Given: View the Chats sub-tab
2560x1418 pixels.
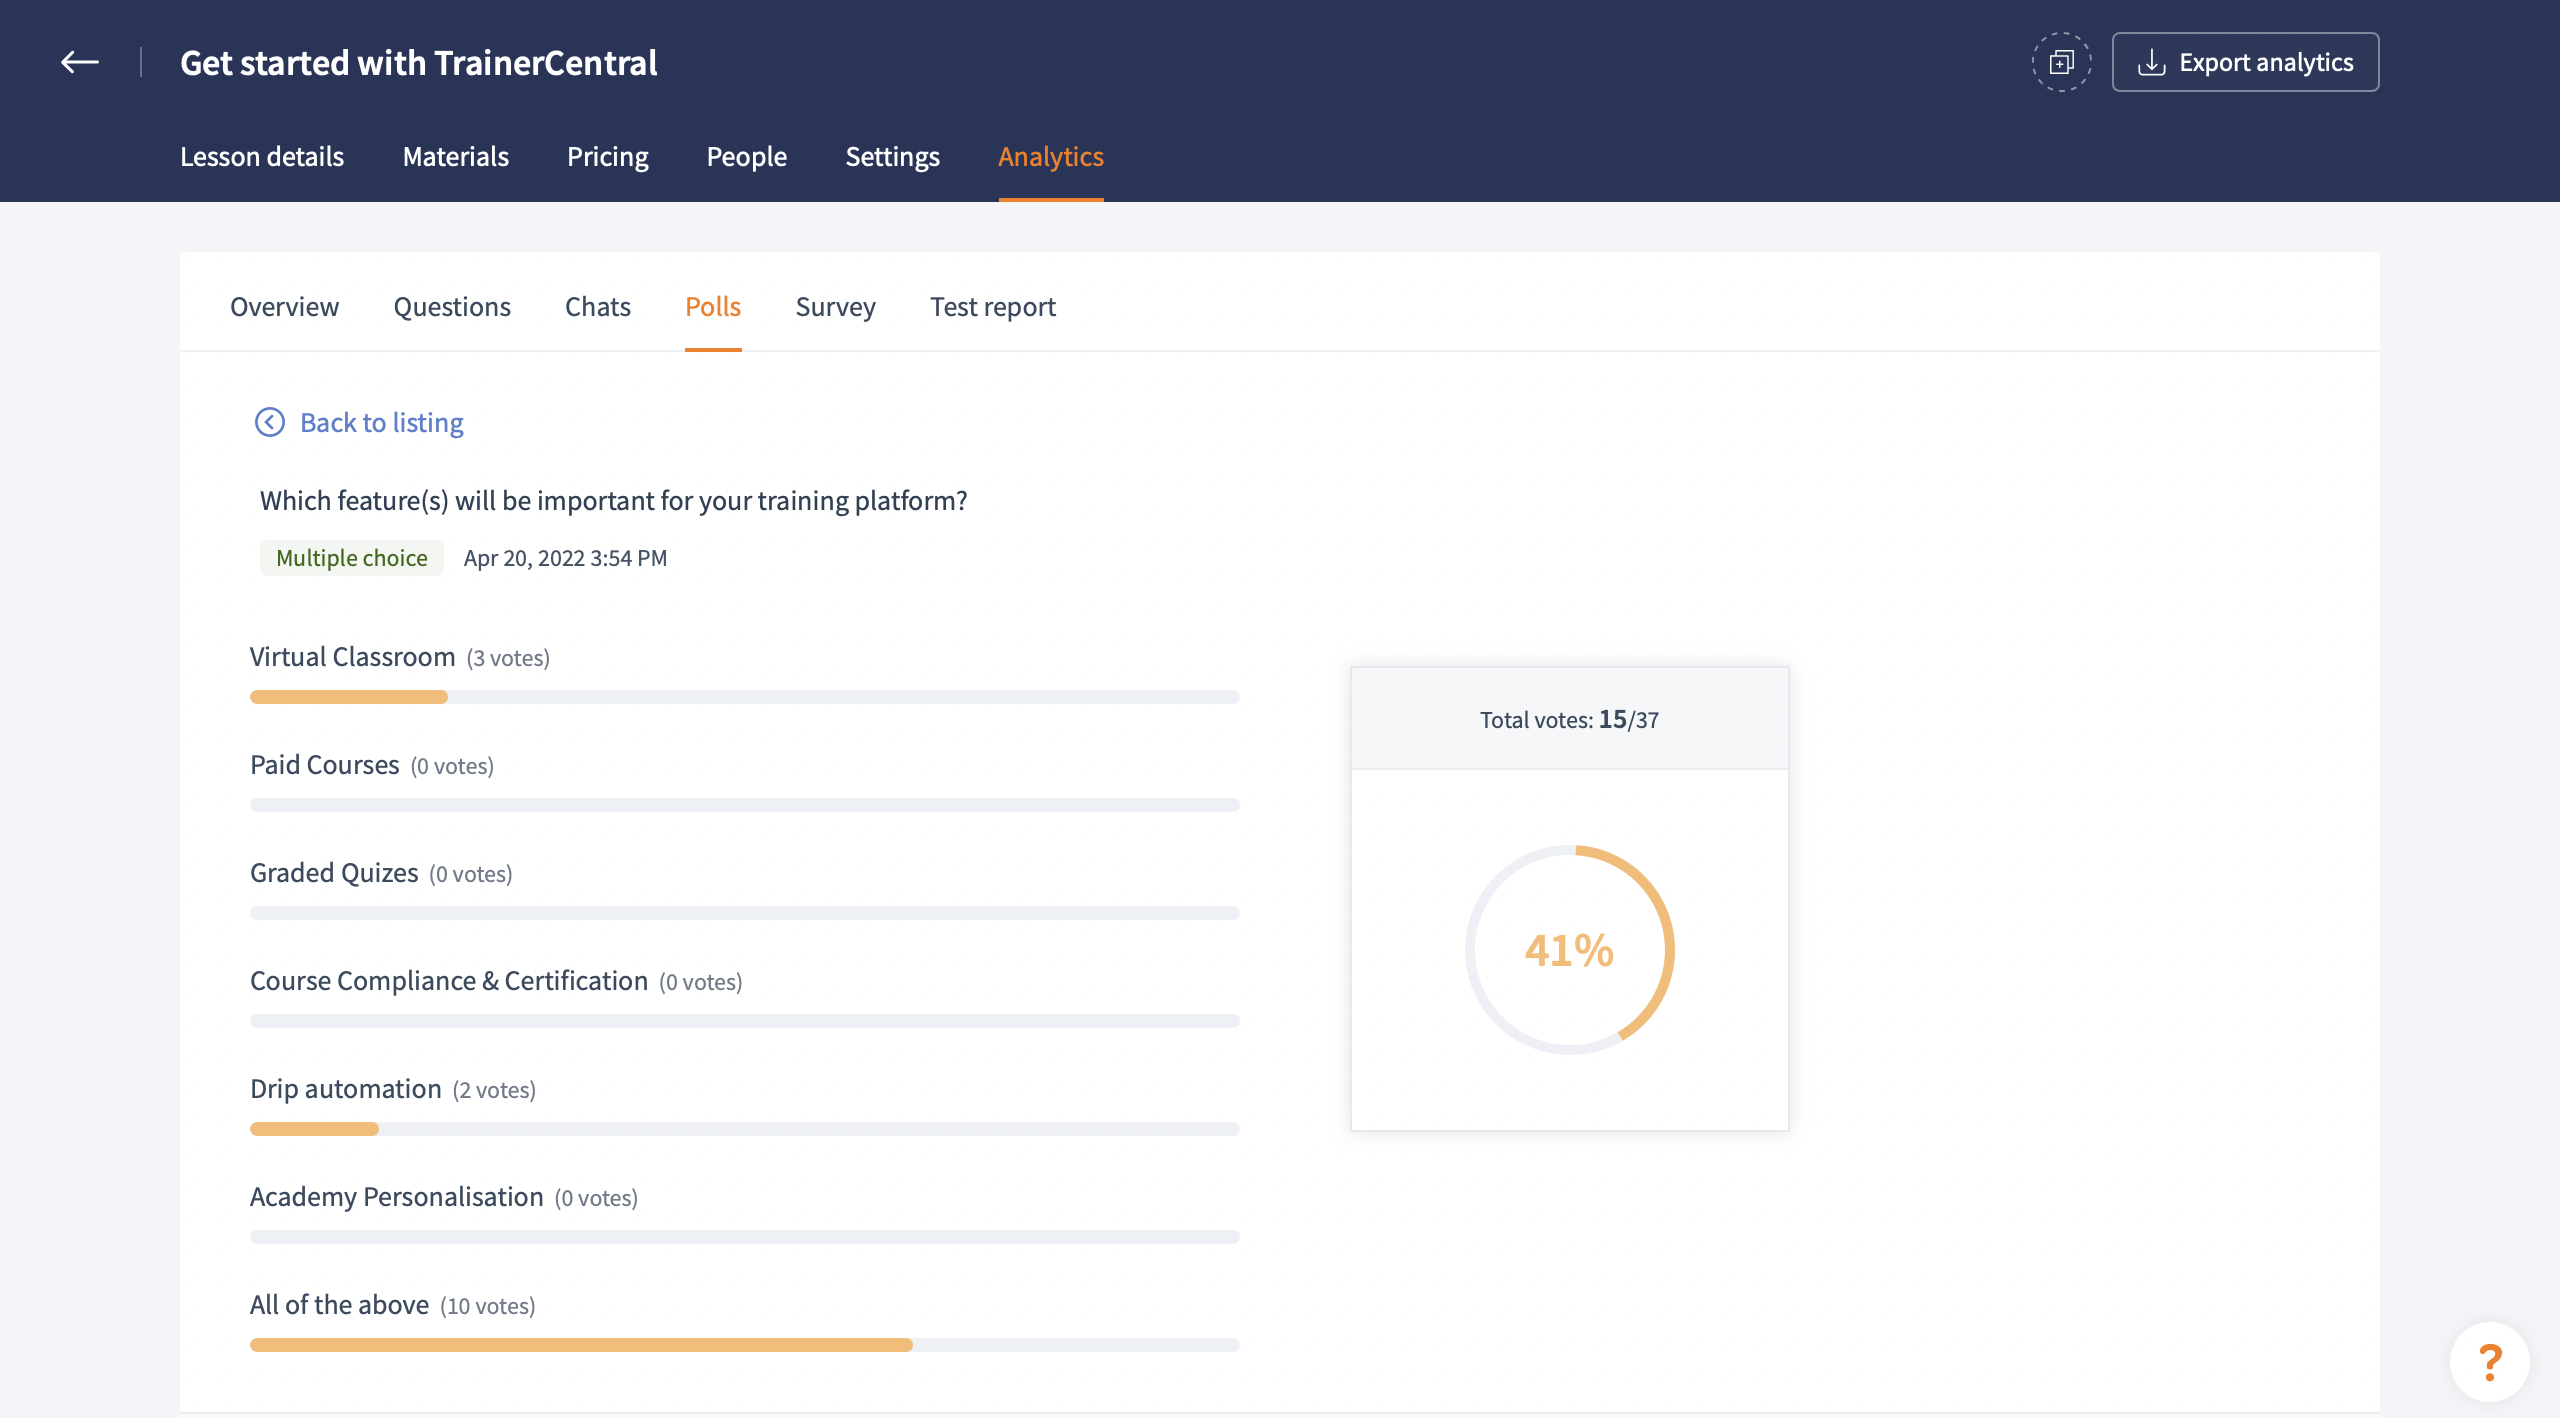Looking at the screenshot, I should 597,306.
